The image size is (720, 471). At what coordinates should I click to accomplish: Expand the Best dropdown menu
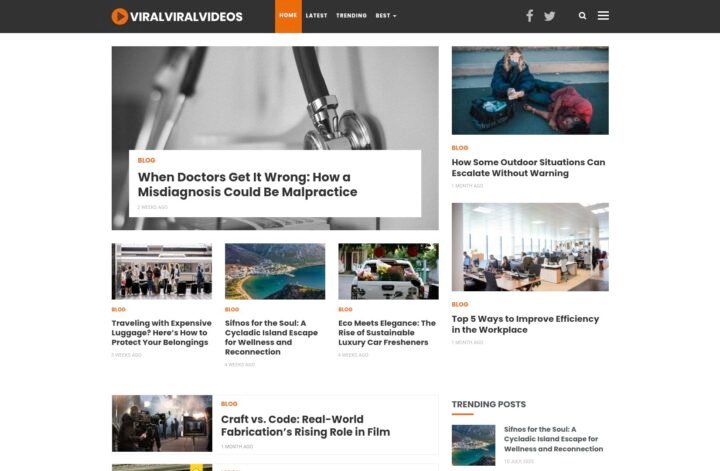point(386,16)
